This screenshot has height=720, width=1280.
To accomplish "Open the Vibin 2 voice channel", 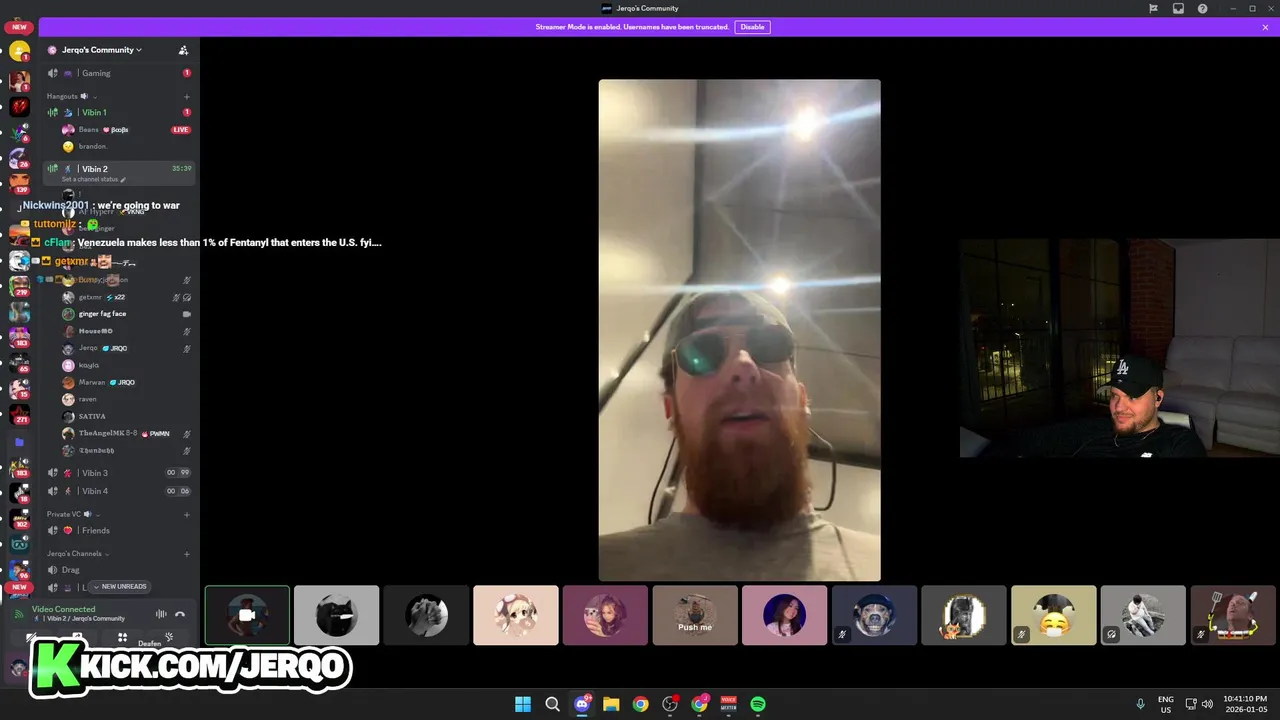I will pos(119,173).
